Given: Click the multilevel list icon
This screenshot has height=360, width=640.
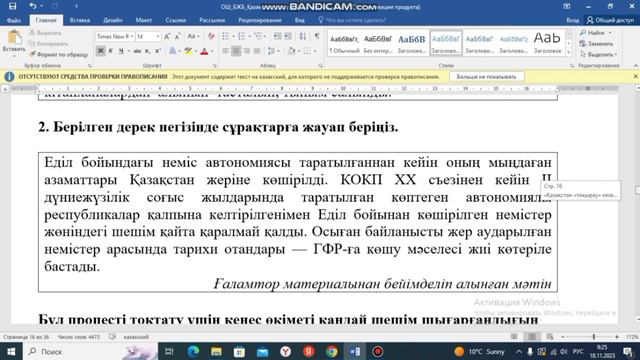Looking at the screenshot, I should pyautogui.click(x=258, y=36).
